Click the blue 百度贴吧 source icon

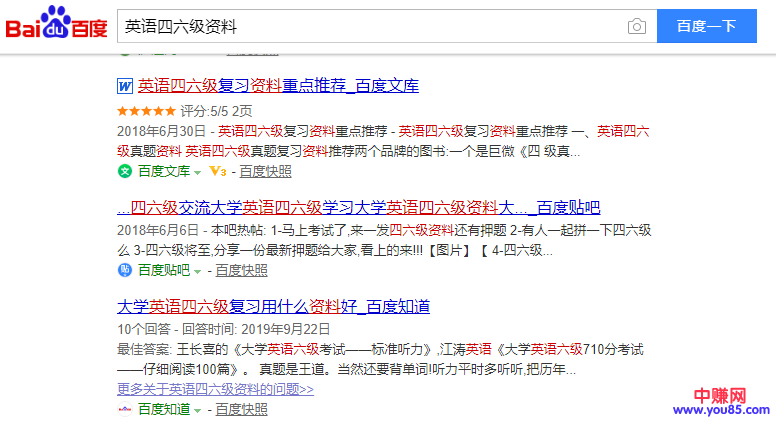coord(125,270)
